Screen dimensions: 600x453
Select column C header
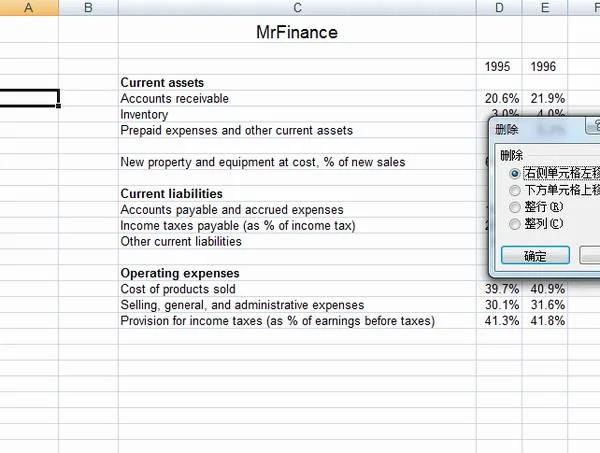tap(298, 8)
